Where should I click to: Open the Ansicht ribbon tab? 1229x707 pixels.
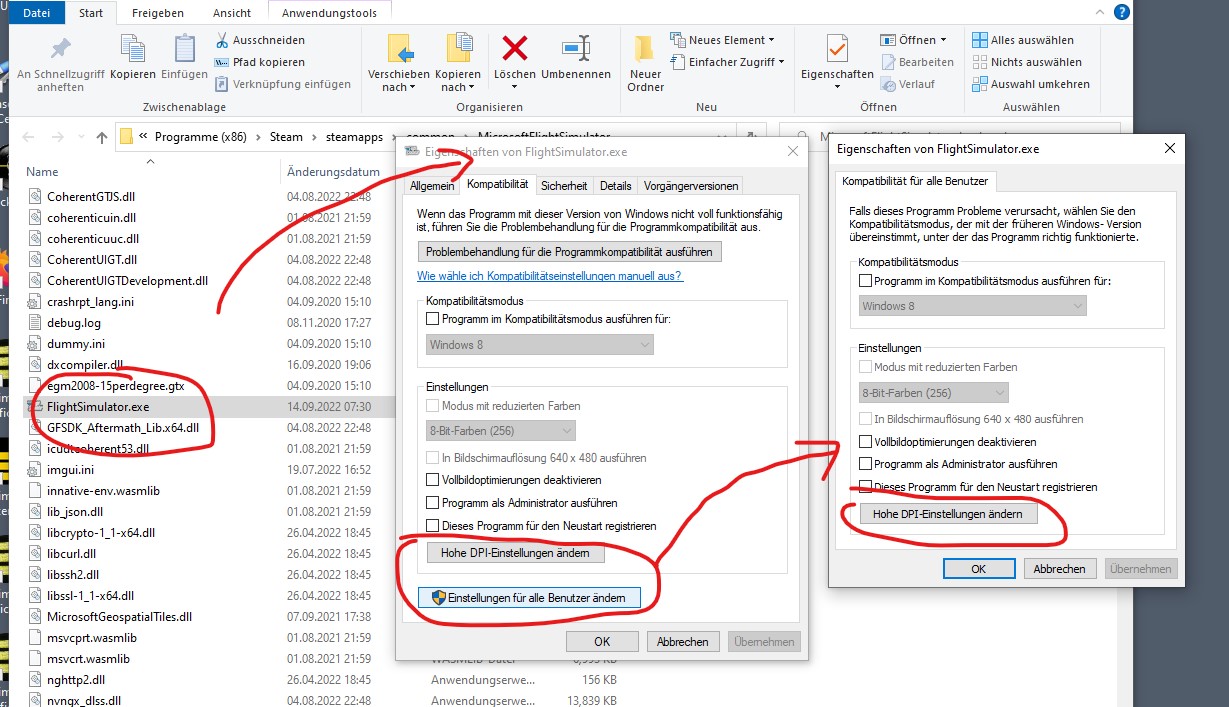click(x=232, y=13)
